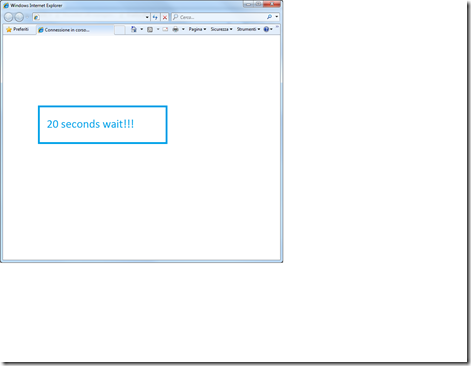Screen dimensions: 471x366
Task: Click the Feeds toolbar icon
Action: tap(150, 29)
